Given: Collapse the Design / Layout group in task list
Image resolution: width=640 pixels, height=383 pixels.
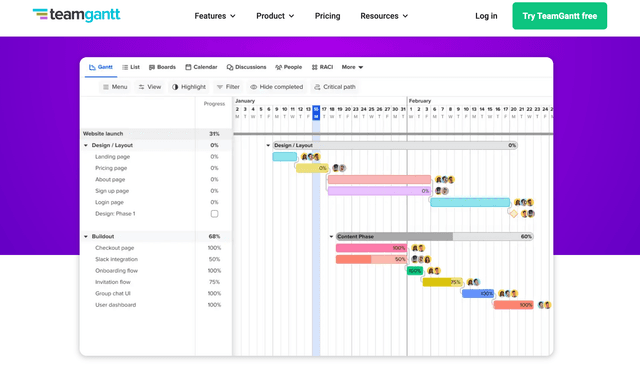Looking at the screenshot, I should (x=86, y=145).
